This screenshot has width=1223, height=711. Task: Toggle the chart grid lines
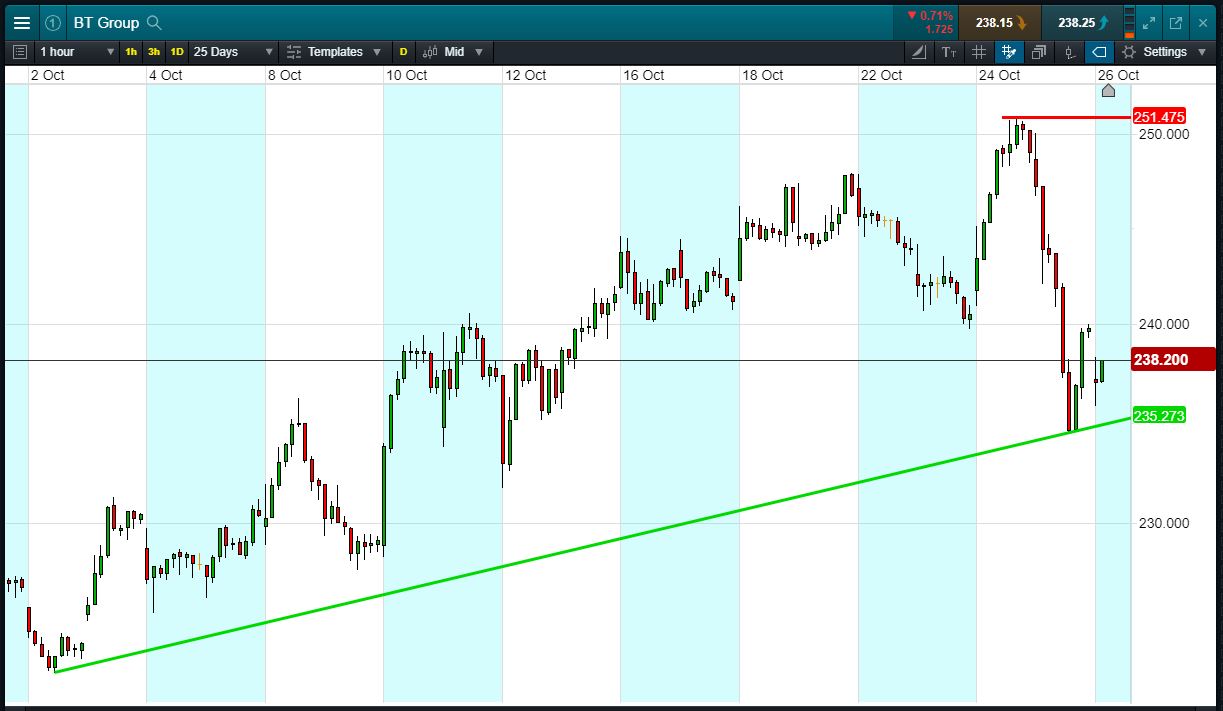[979, 51]
